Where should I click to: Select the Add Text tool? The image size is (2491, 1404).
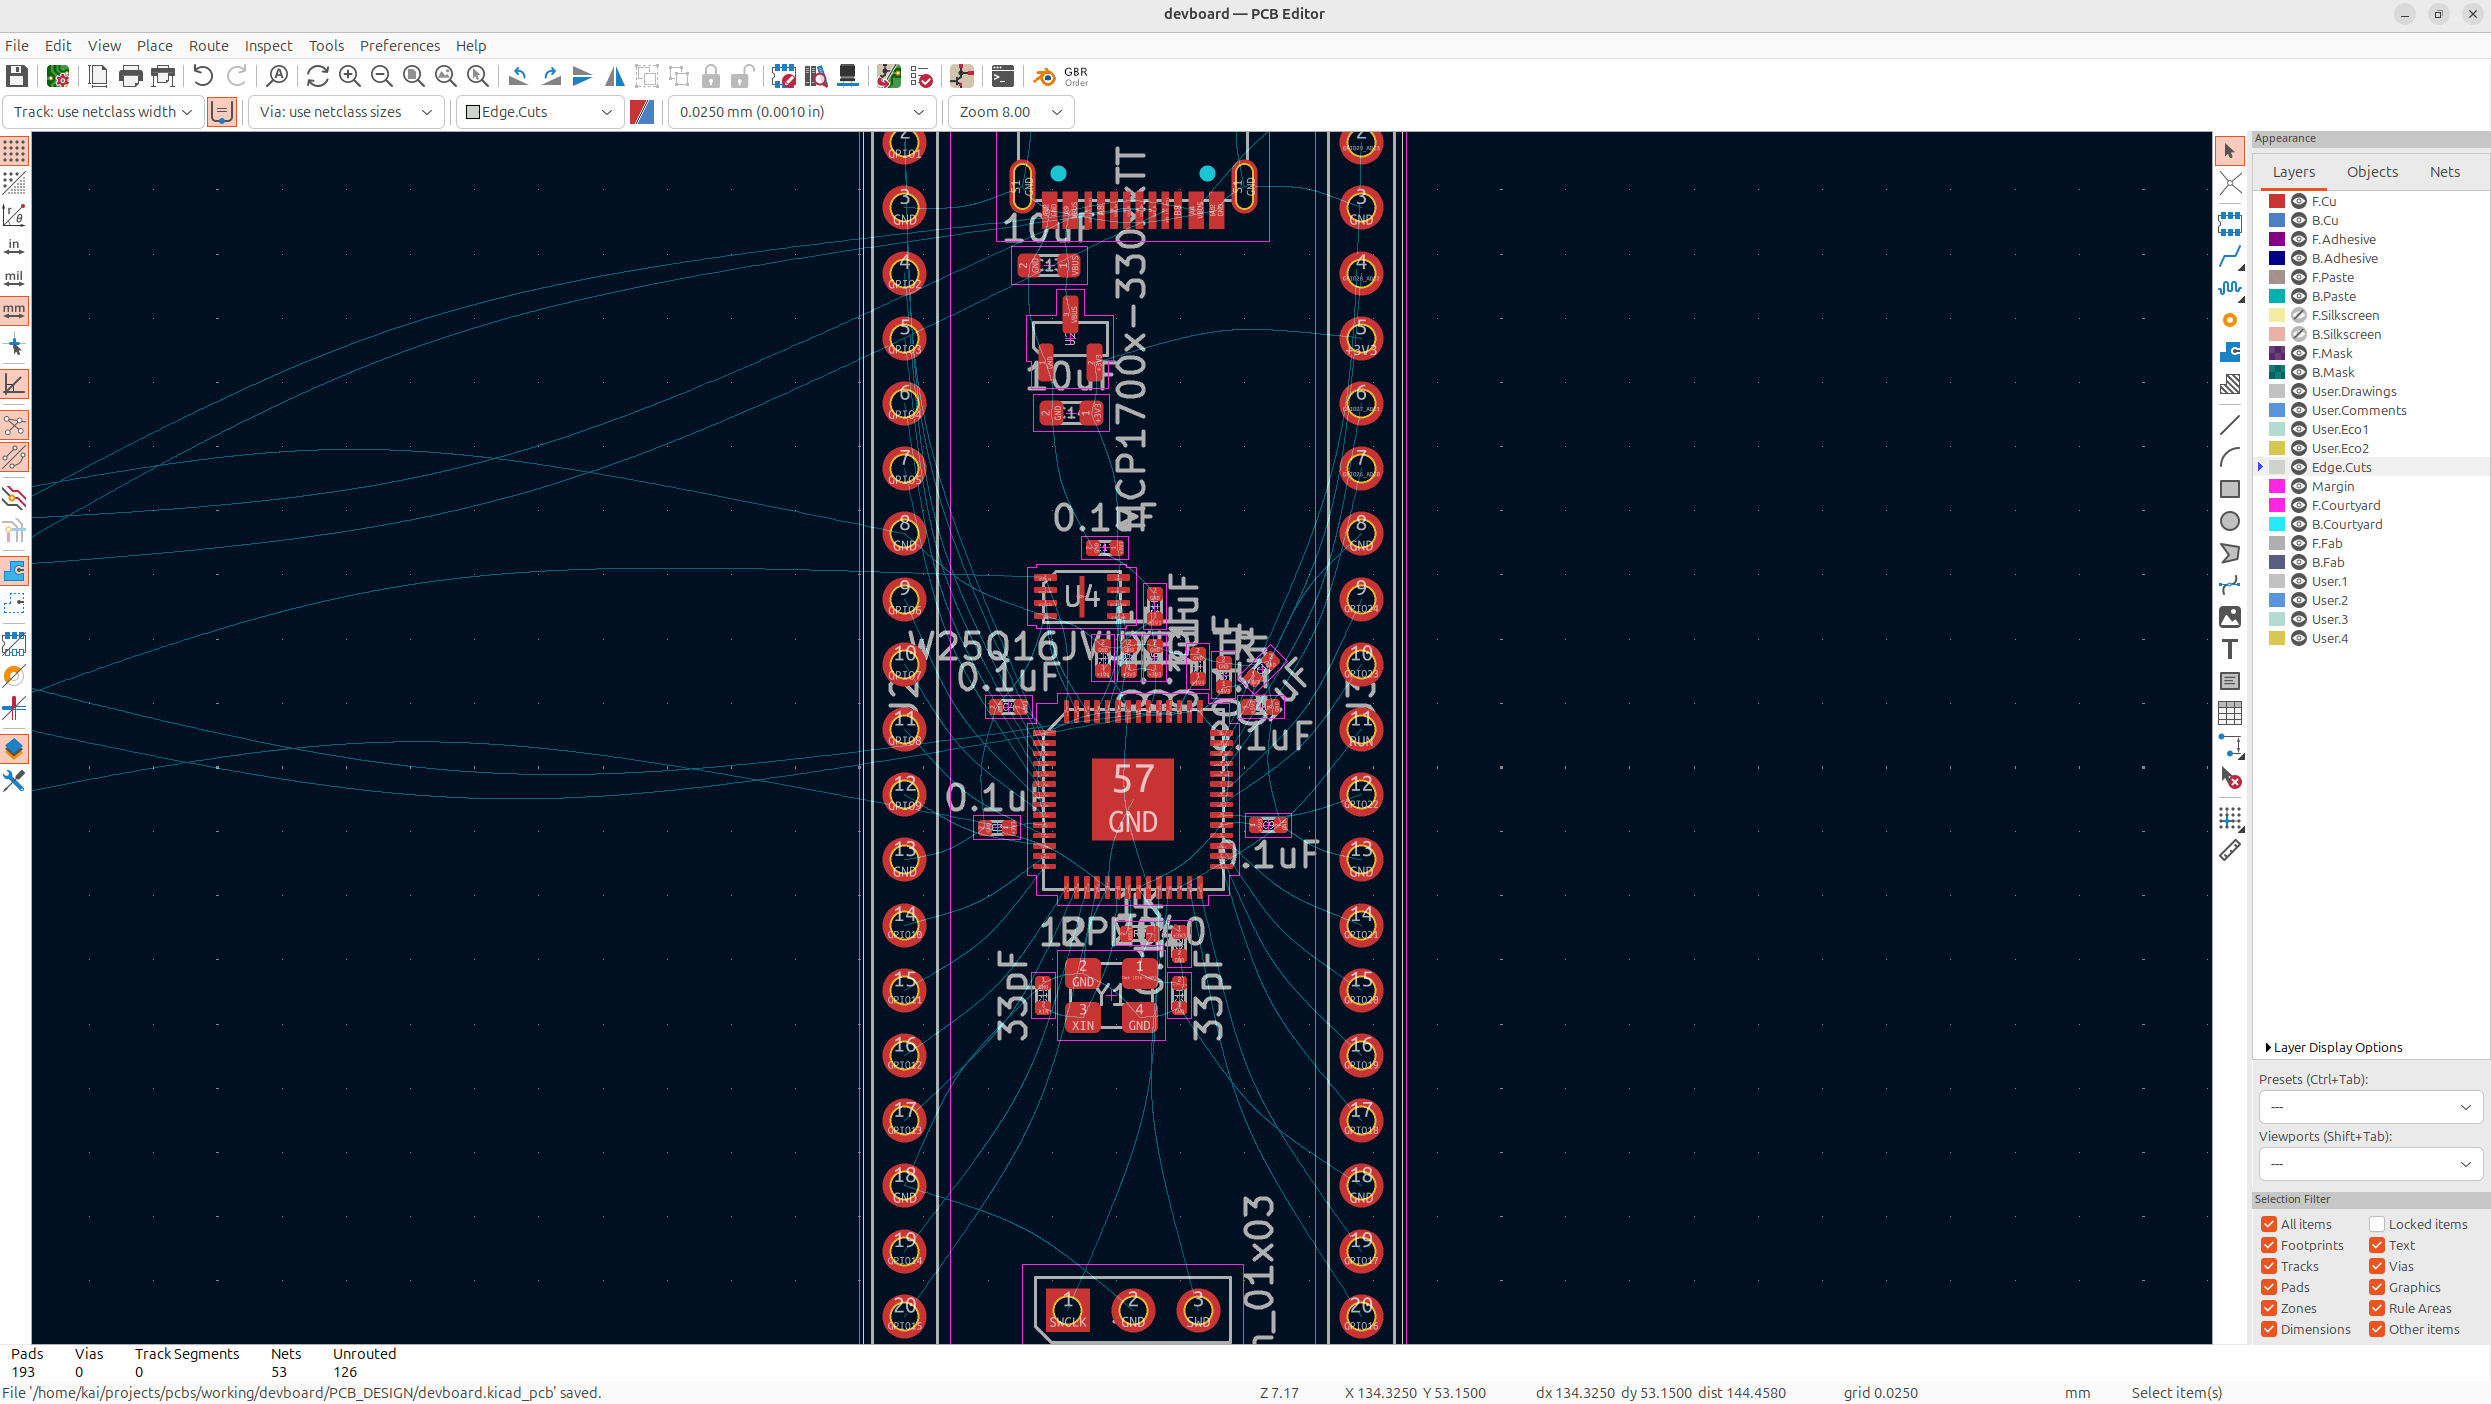(2229, 649)
